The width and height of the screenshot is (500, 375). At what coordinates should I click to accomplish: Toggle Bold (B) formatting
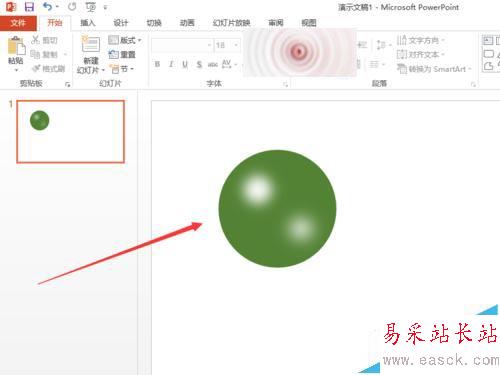point(157,64)
